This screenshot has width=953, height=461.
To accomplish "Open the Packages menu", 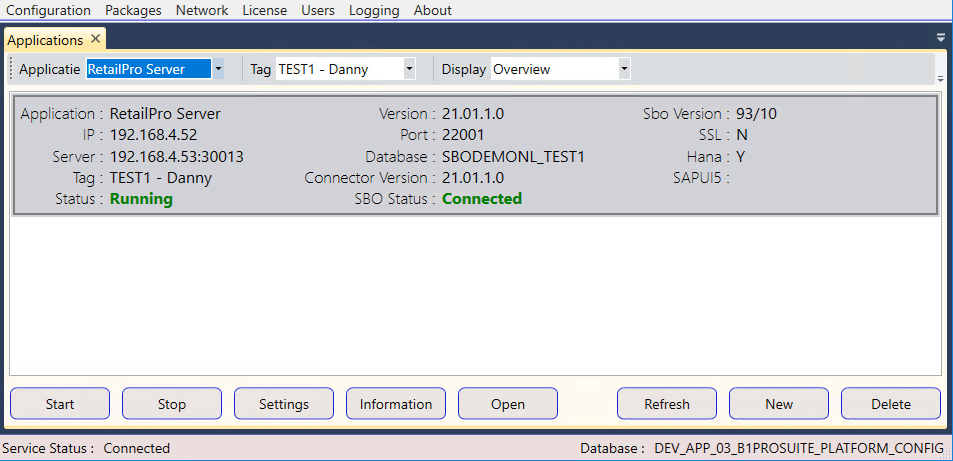I will point(135,10).
